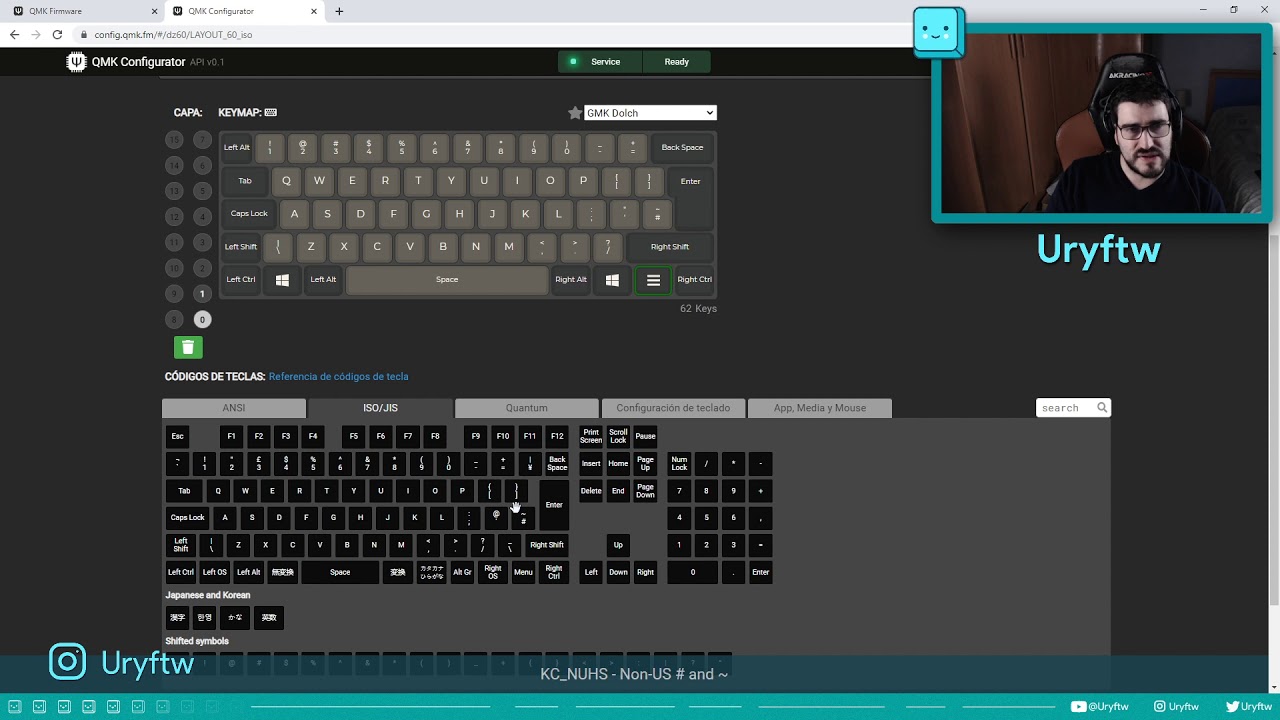This screenshot has width=1280, height=720.
Task: Open the Quantum keycodes tab
Action: pyautogui.click(x=527, y=408)
